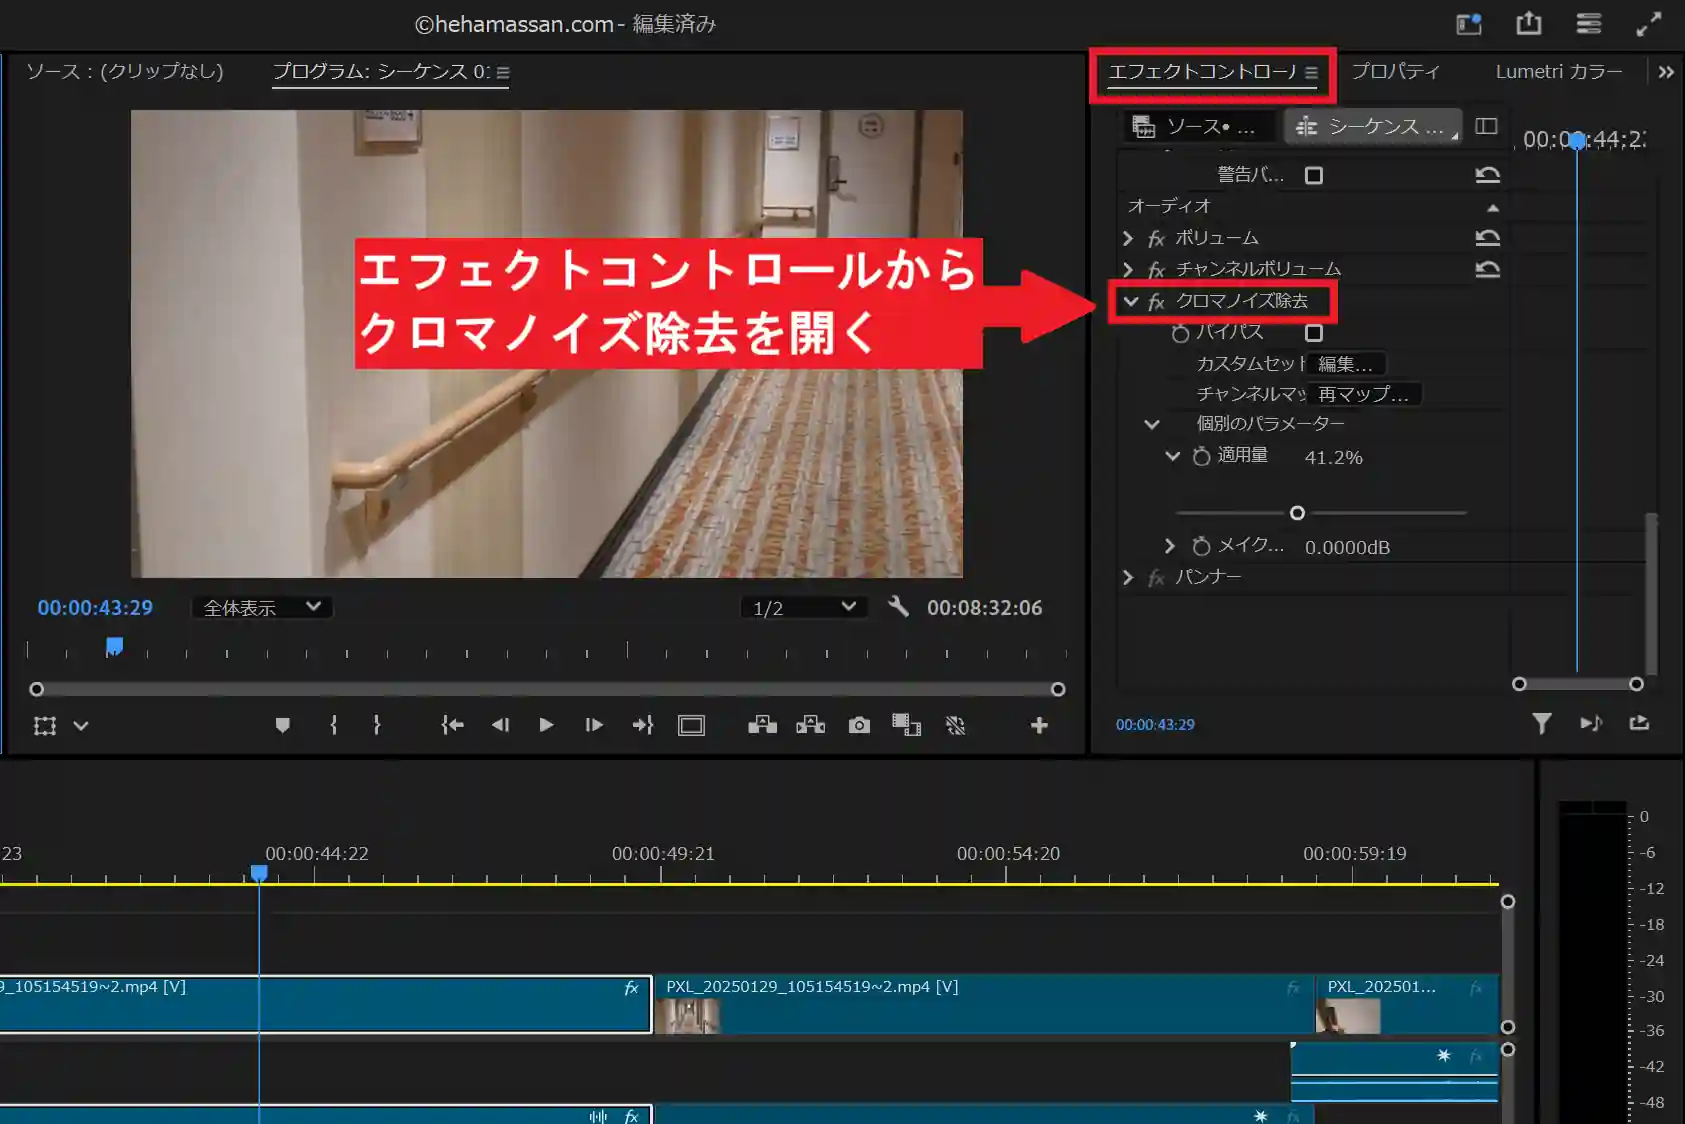Toggle fx on パンナー effect

[x=1157, y=578]
